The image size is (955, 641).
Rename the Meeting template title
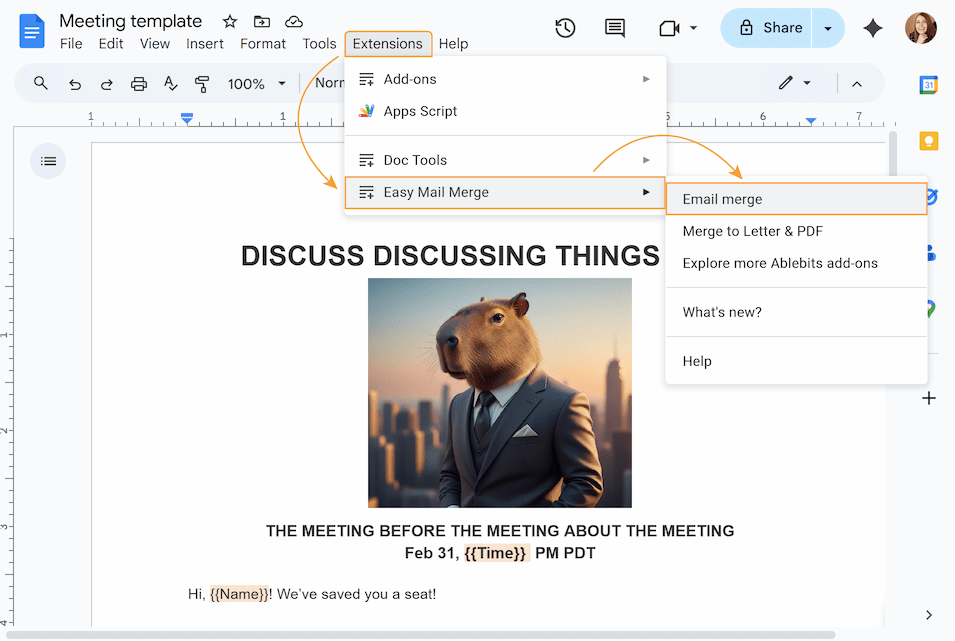pos(130,21)
